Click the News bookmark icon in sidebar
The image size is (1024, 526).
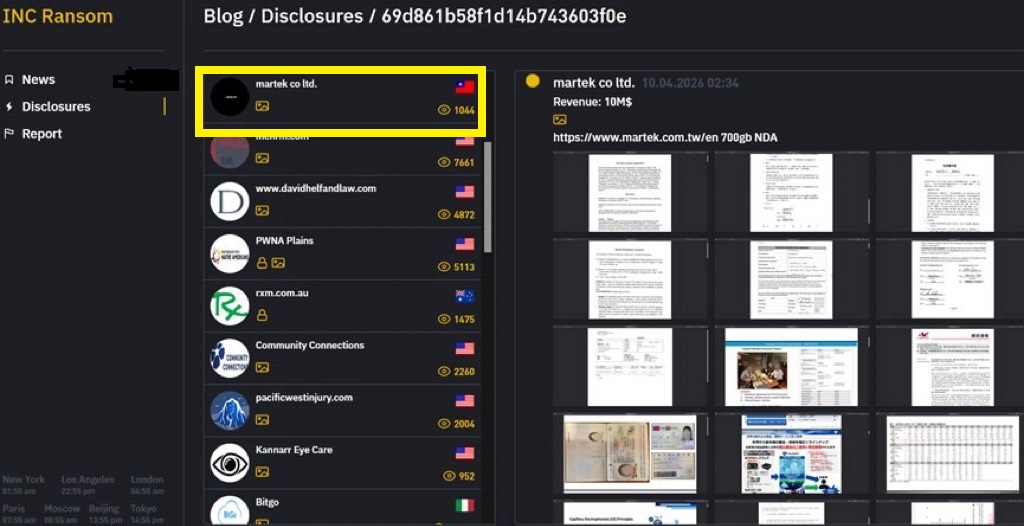pos(9,80)
